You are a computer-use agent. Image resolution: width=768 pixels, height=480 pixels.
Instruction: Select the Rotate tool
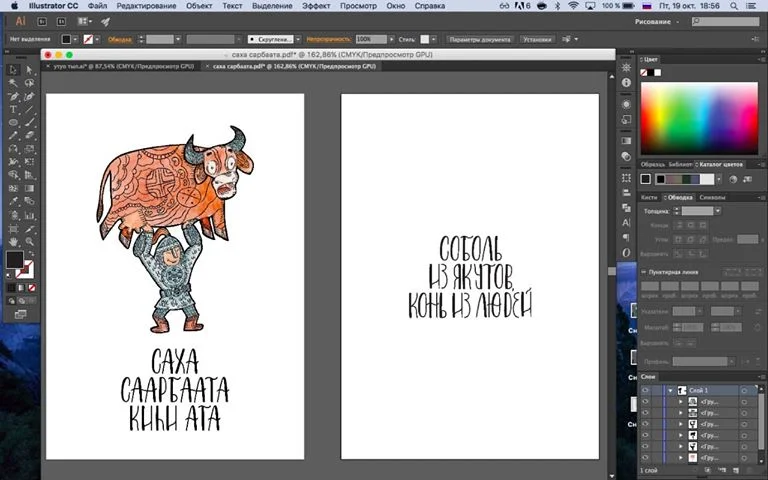(13, 149)
